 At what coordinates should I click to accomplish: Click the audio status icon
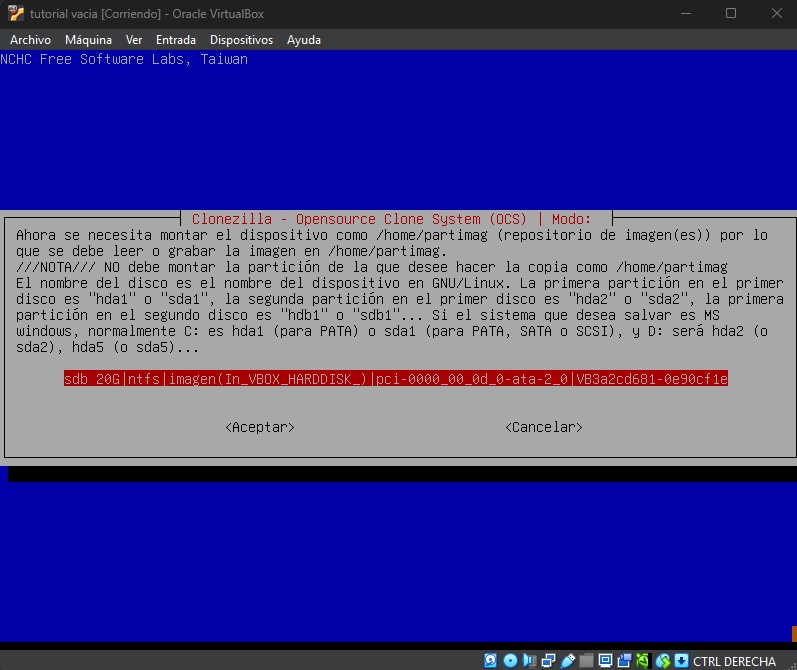point(529,660)
